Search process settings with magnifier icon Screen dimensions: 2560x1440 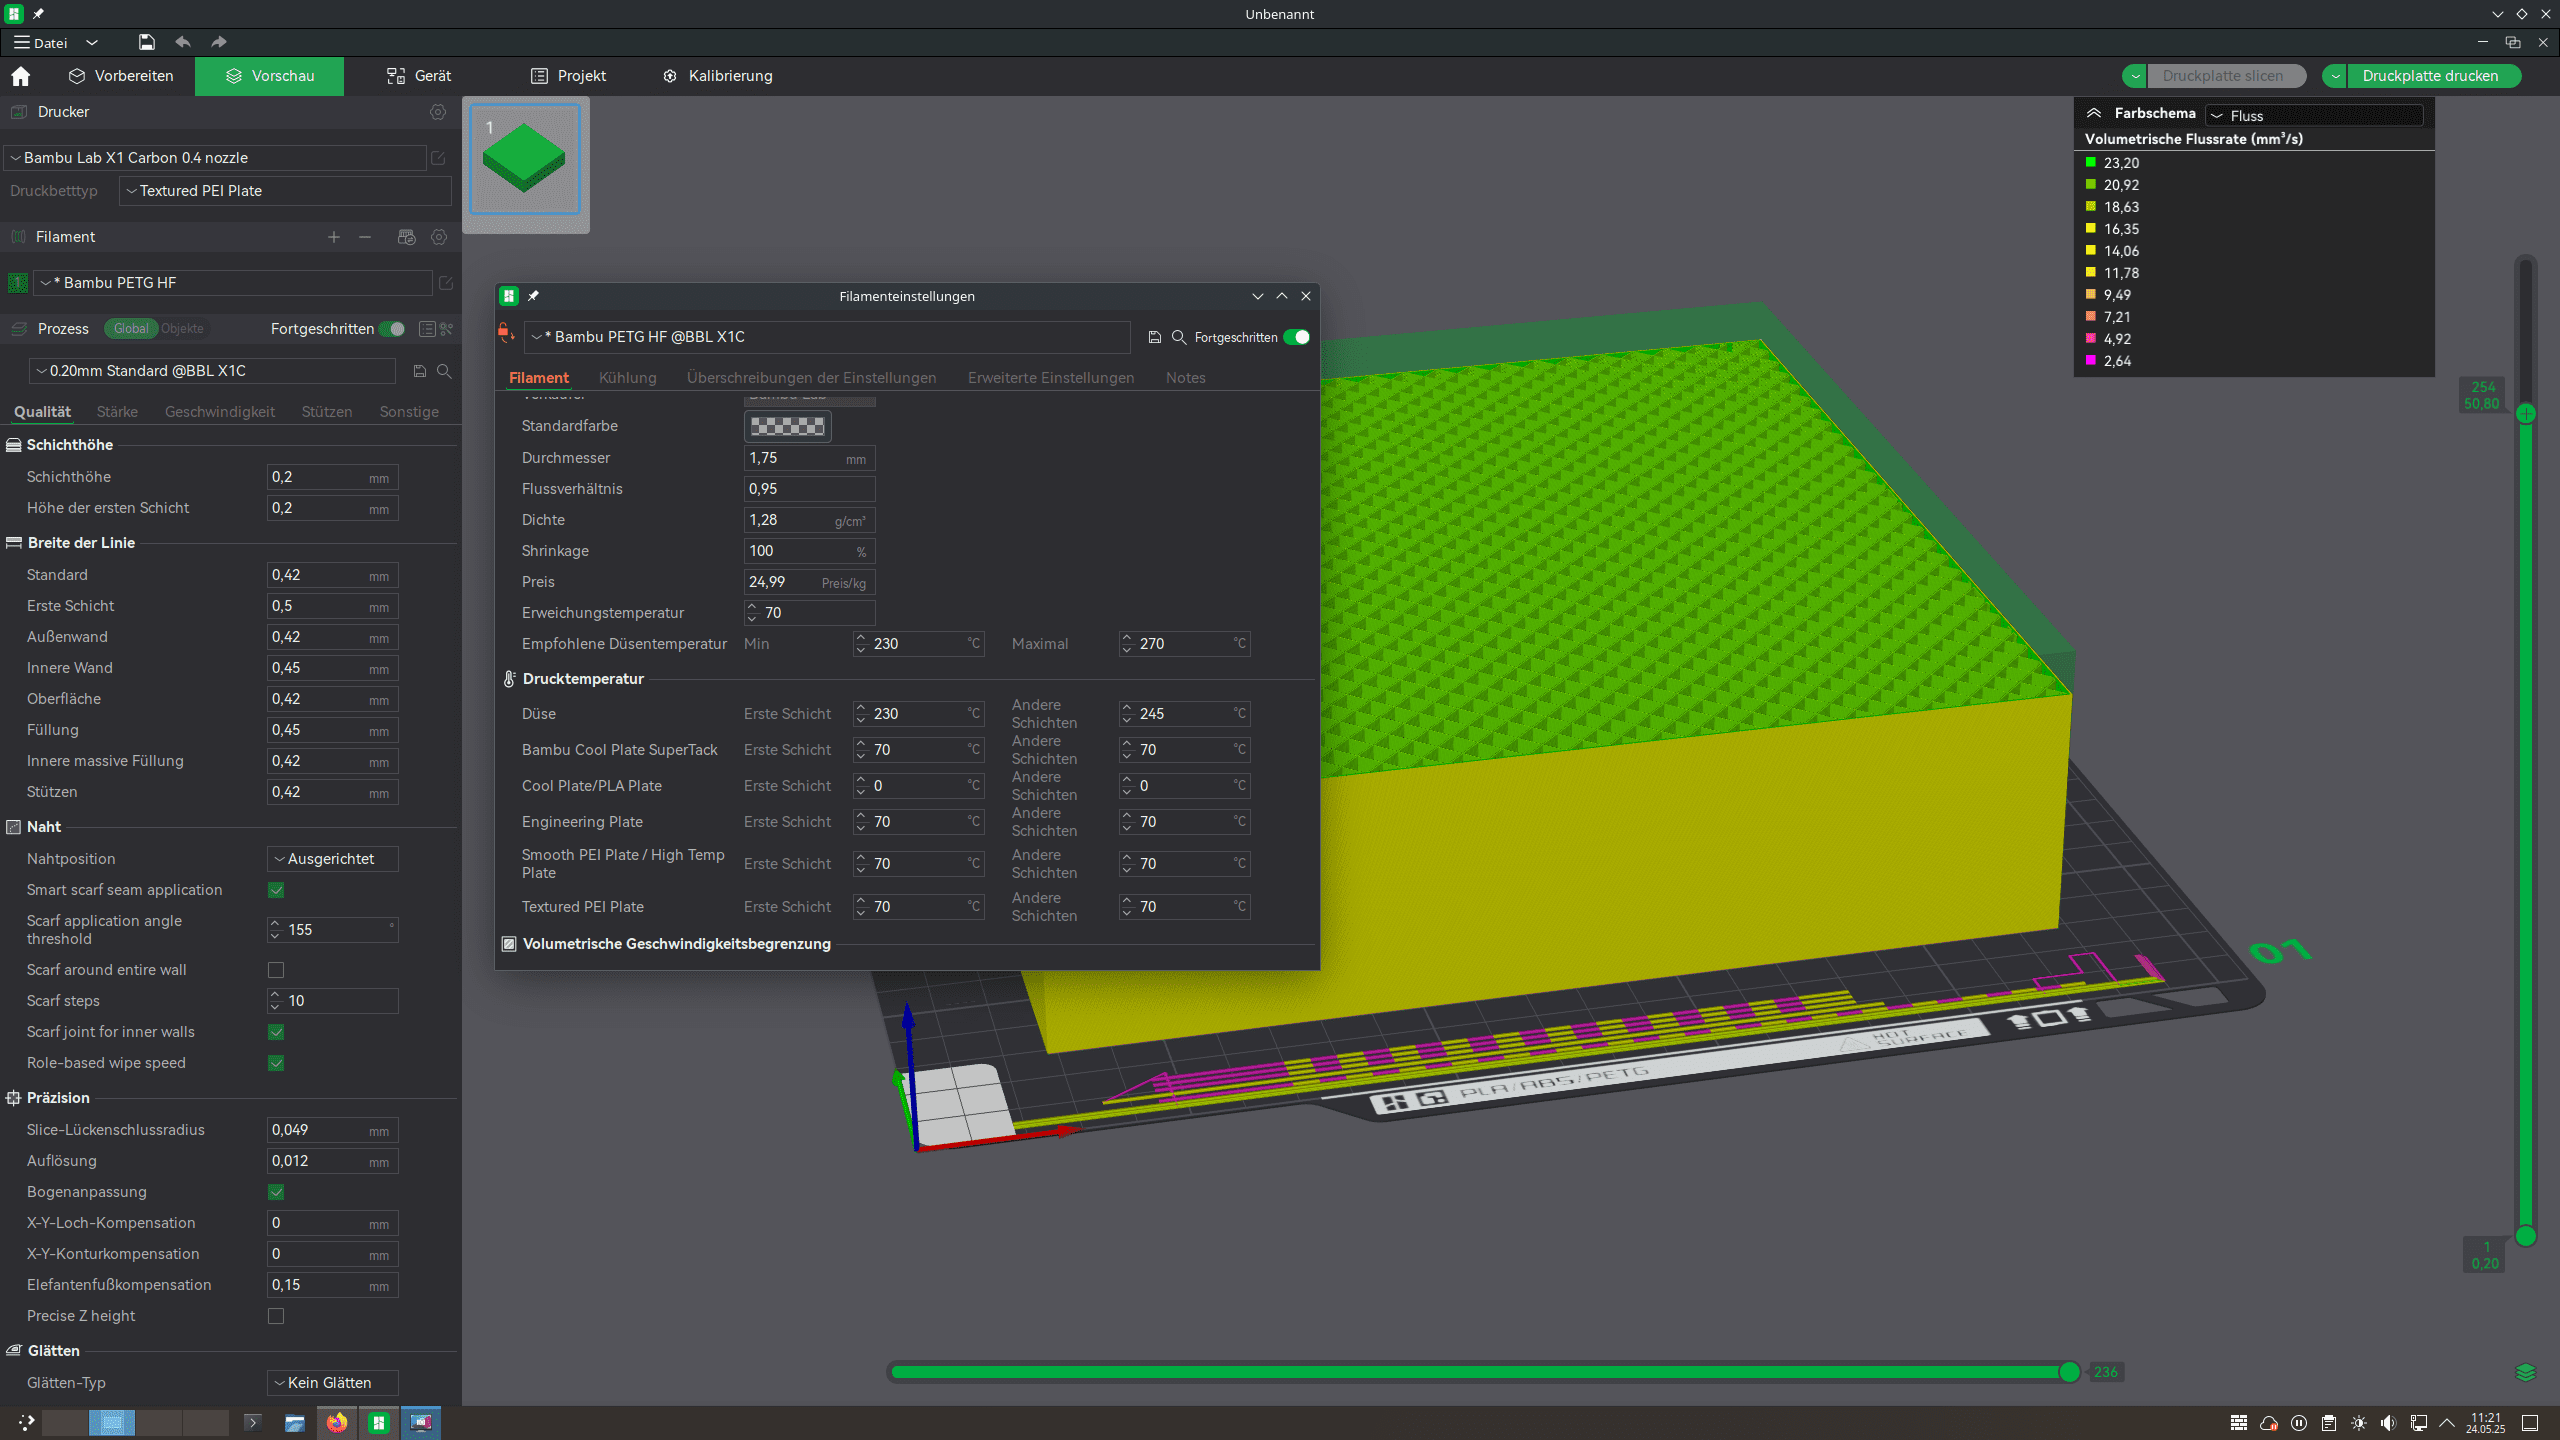coord(444,371)
